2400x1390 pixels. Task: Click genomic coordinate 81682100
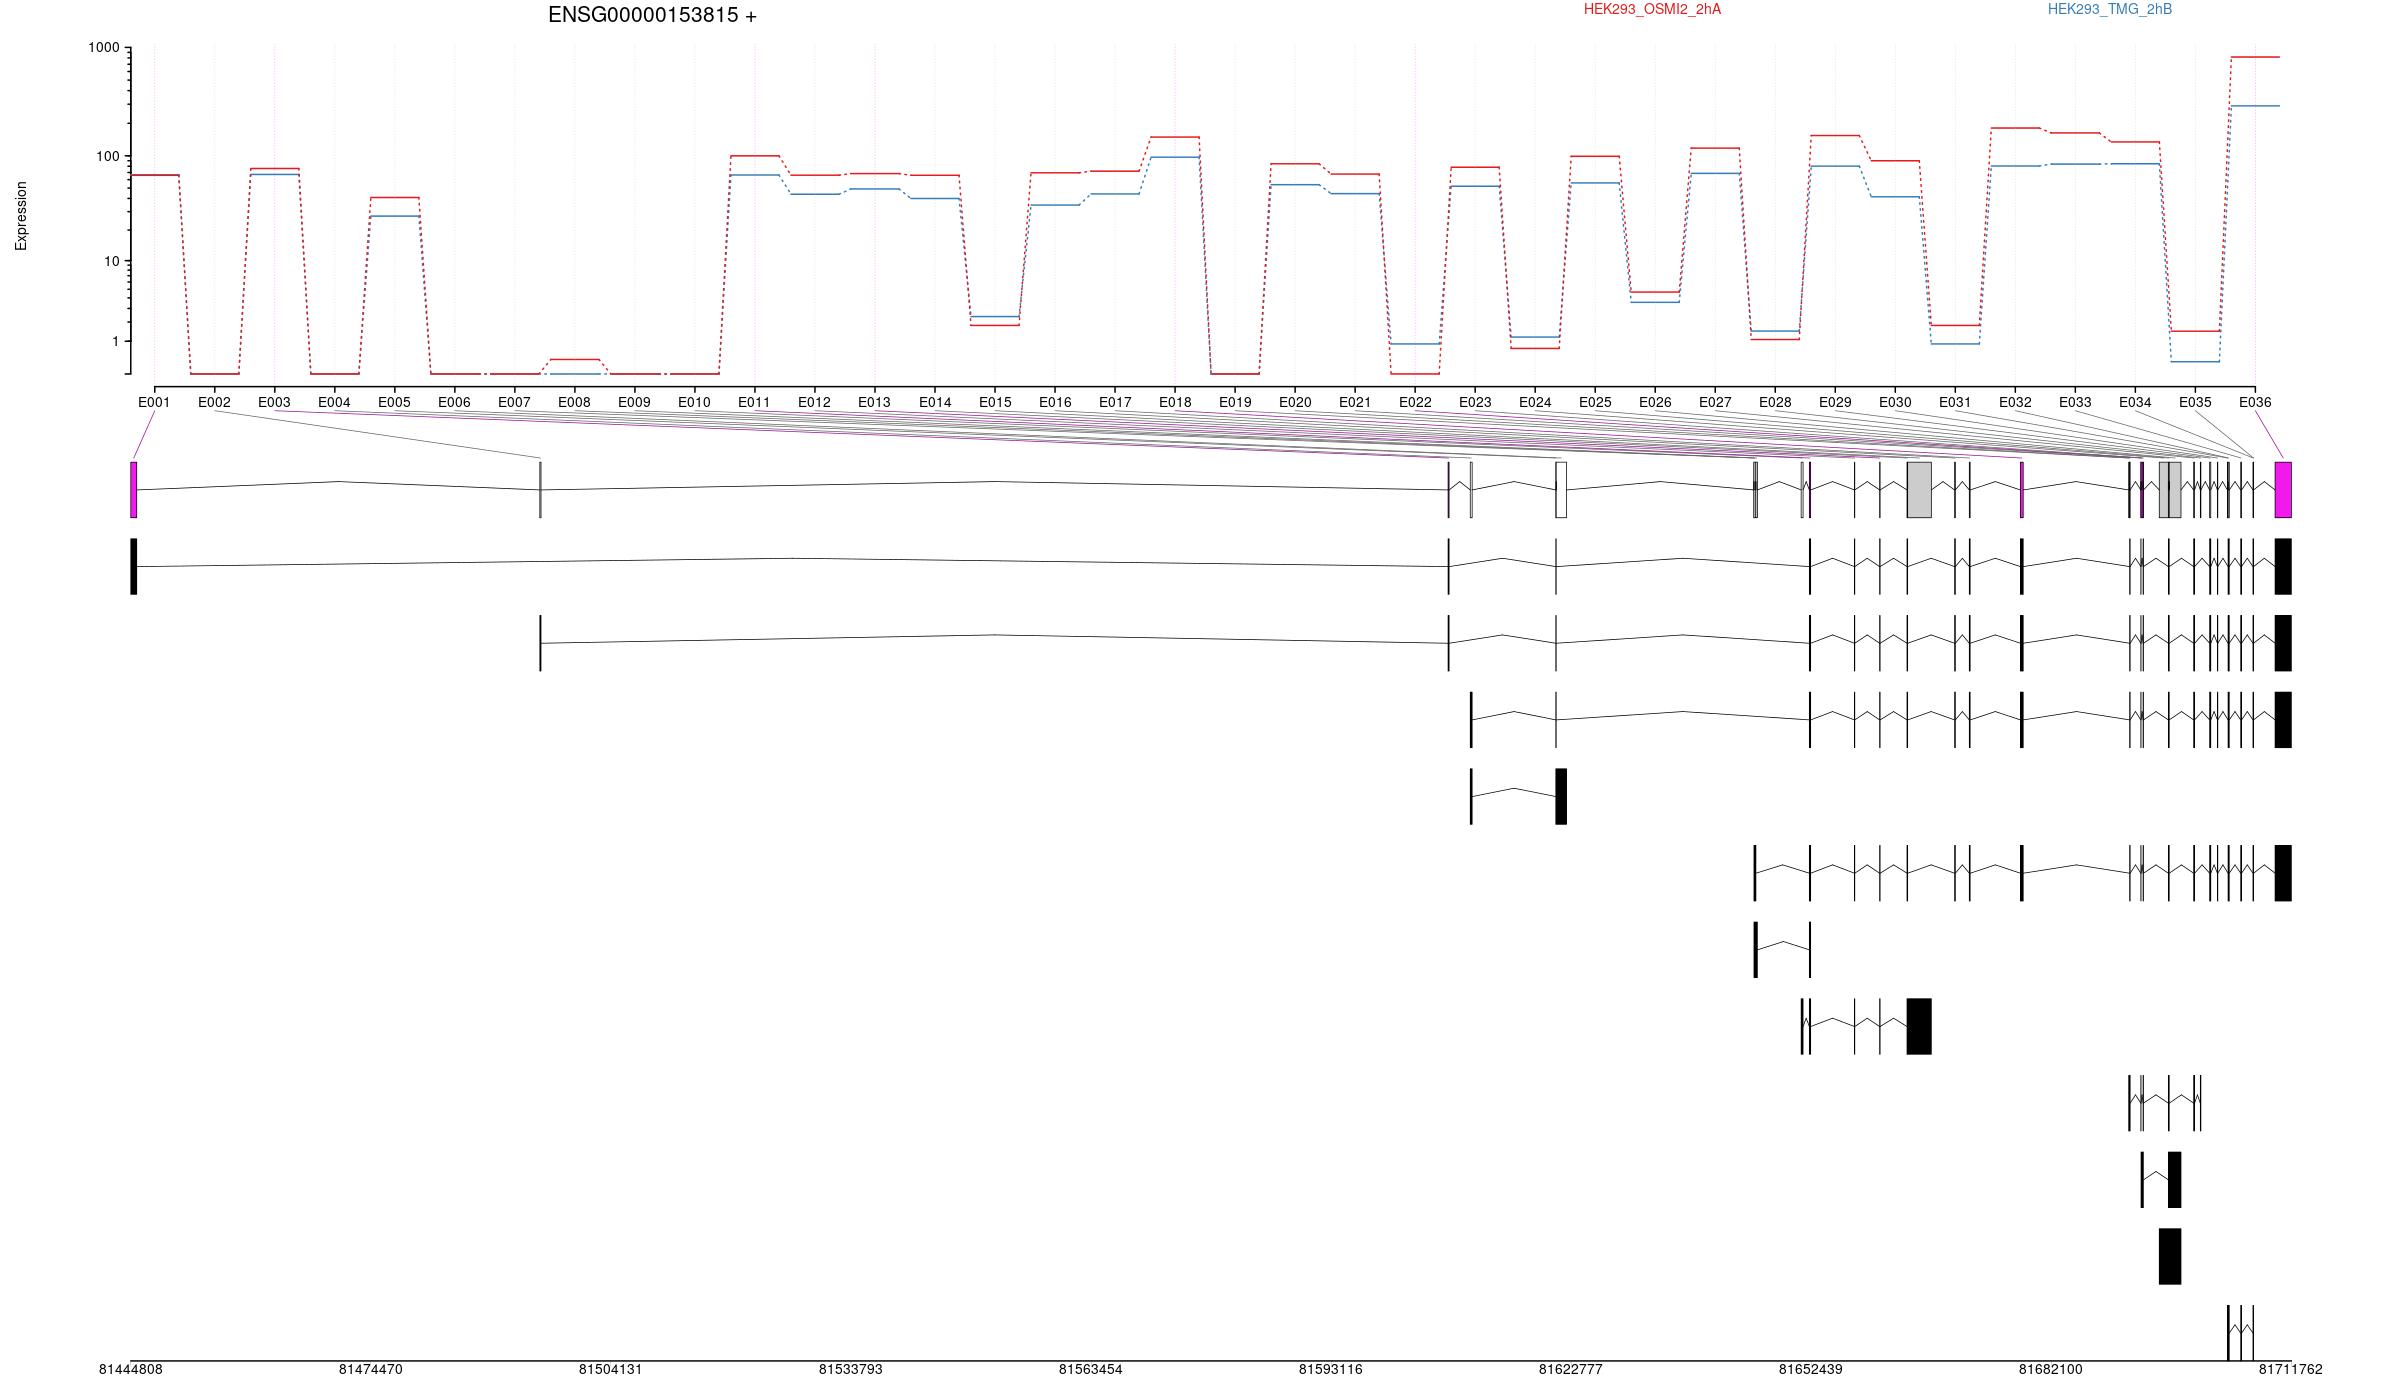(2050, 1369)
